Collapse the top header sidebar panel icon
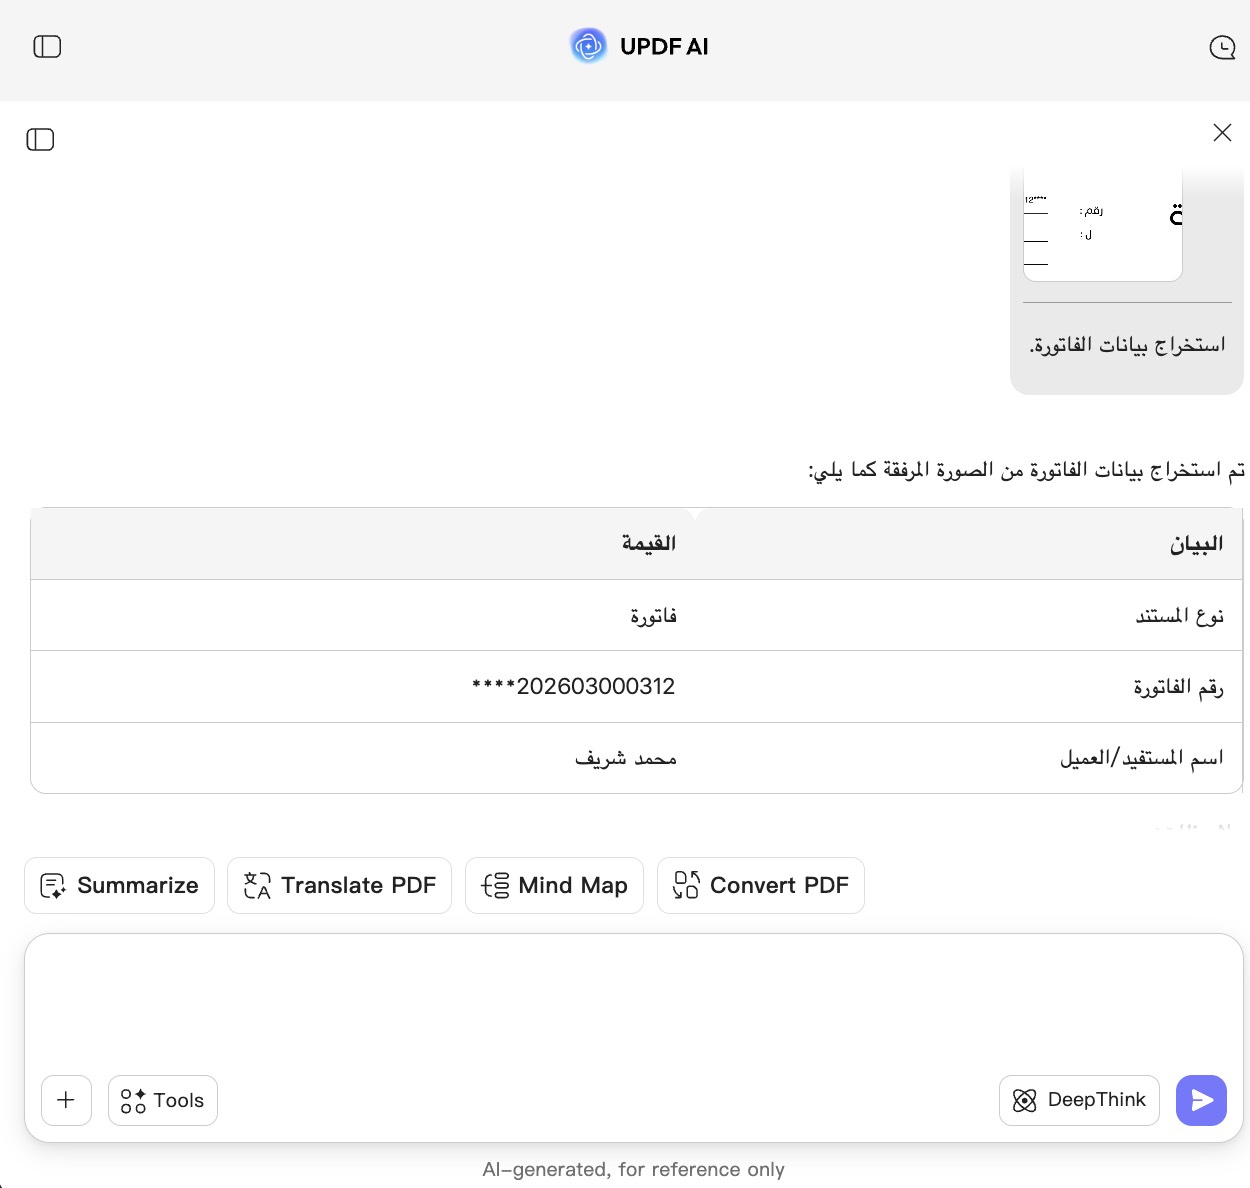Screen dimensions: 1250x1188 pos(47,46)
